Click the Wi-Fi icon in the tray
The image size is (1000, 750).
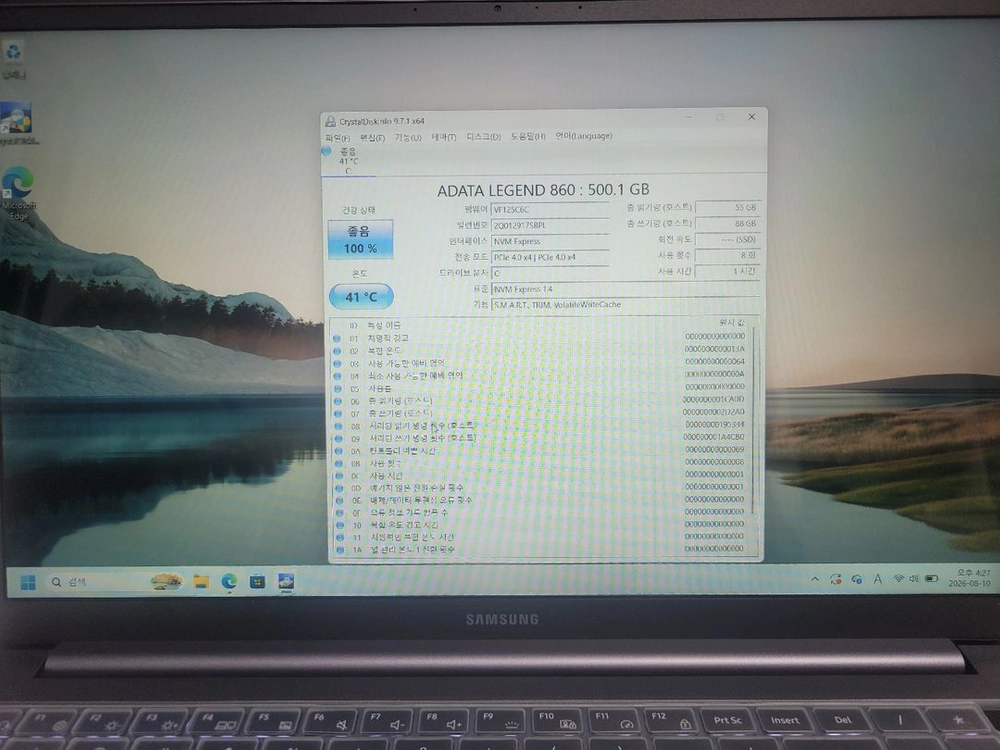click(899, 578)
